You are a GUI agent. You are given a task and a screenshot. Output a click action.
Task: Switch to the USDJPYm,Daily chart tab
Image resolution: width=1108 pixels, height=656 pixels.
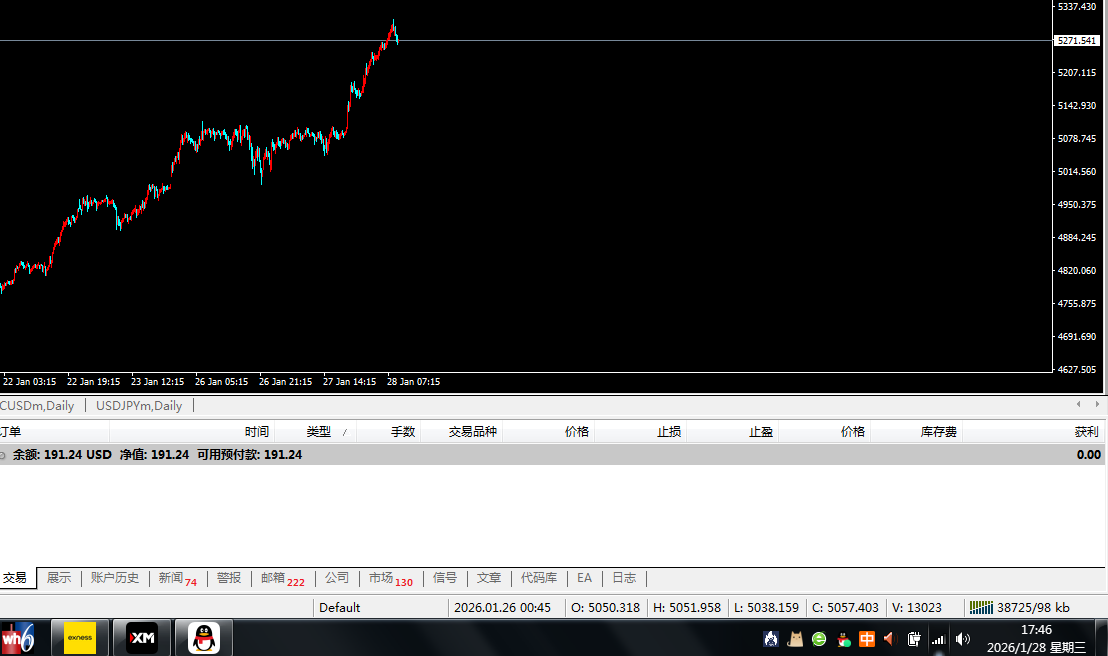pyautogui.click(x=139, y=406)
